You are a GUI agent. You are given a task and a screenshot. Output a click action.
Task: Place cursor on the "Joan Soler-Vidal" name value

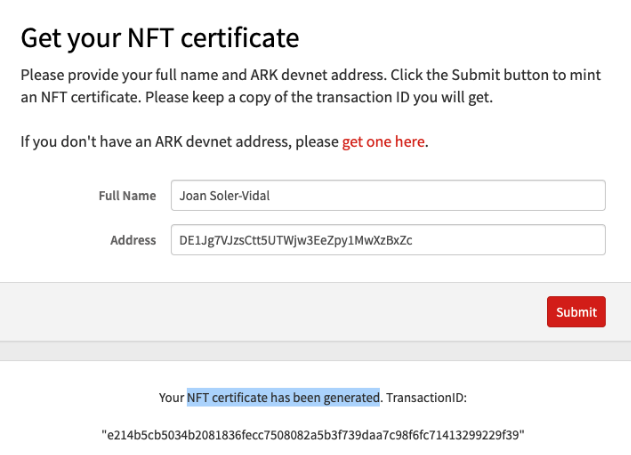pos(225,196)
